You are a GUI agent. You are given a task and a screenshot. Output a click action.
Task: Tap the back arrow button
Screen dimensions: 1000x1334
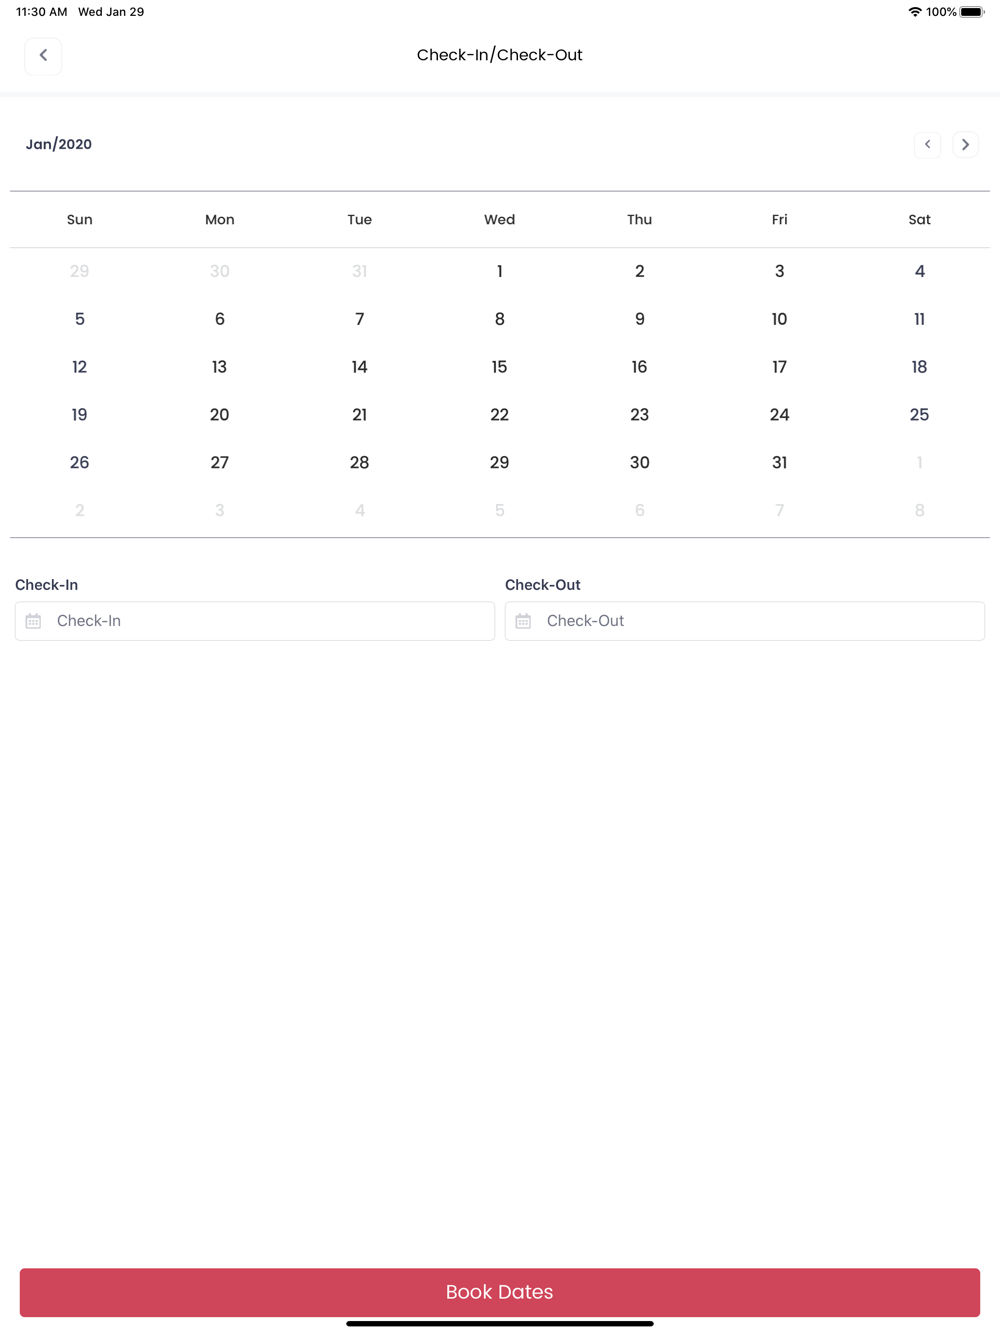click(x=43, y=56)
